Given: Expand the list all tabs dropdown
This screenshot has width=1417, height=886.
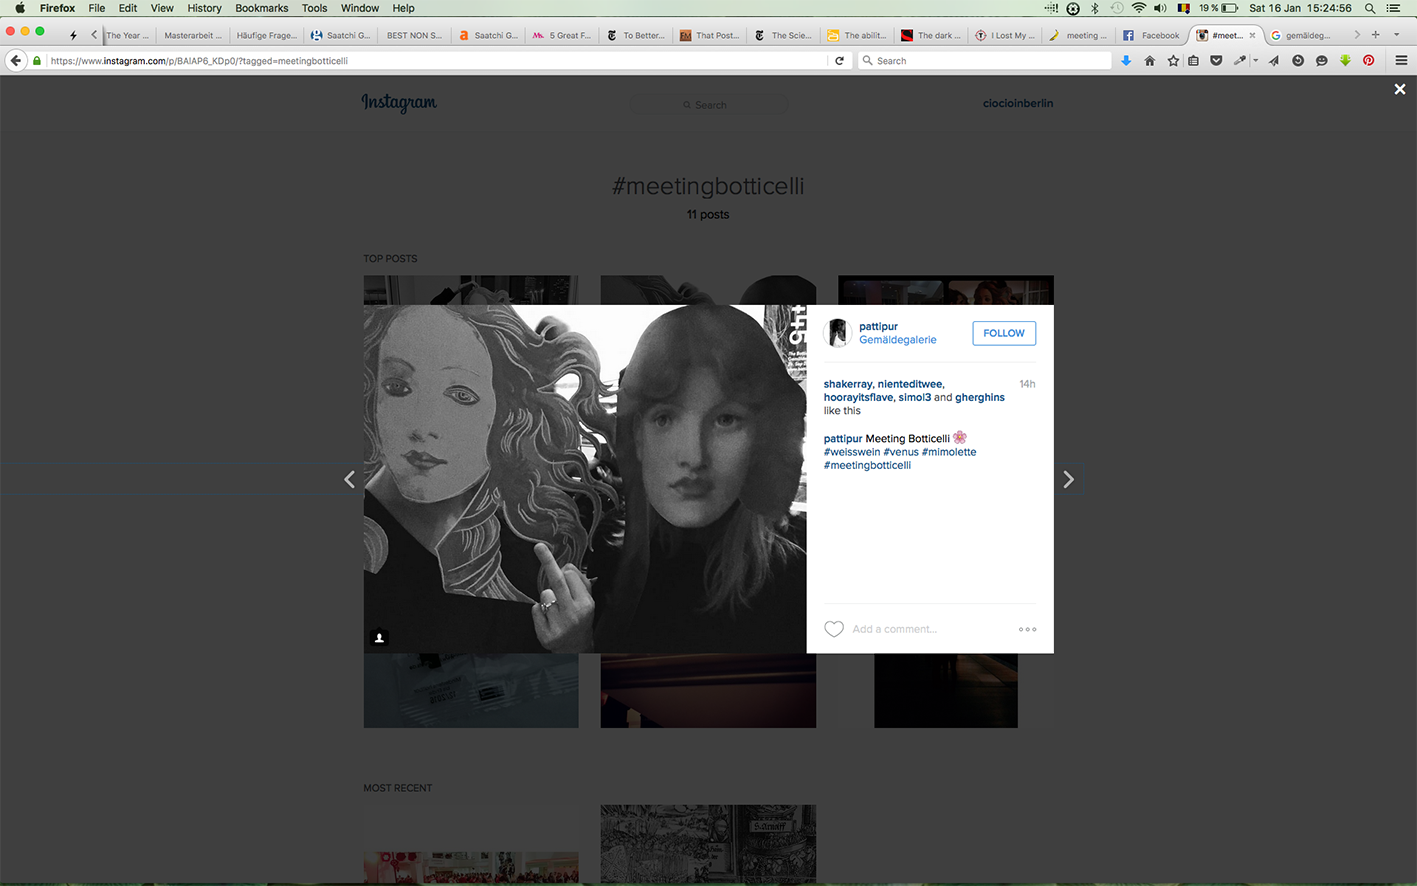Looking at the screenshot, I should (1397, 35).
